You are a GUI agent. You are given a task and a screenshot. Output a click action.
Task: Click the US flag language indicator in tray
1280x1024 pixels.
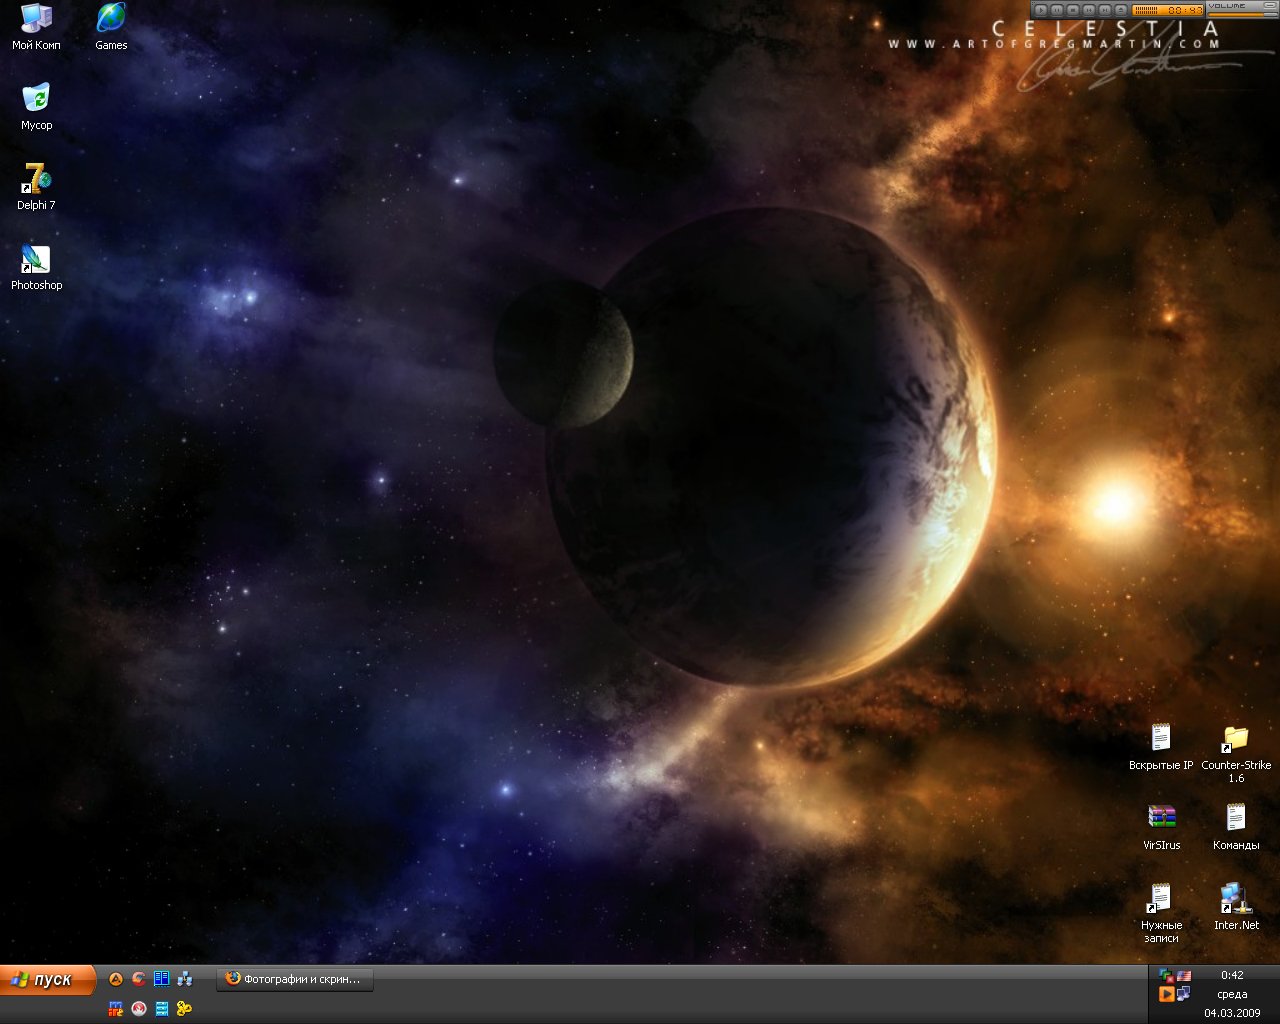pos(1184,975)
